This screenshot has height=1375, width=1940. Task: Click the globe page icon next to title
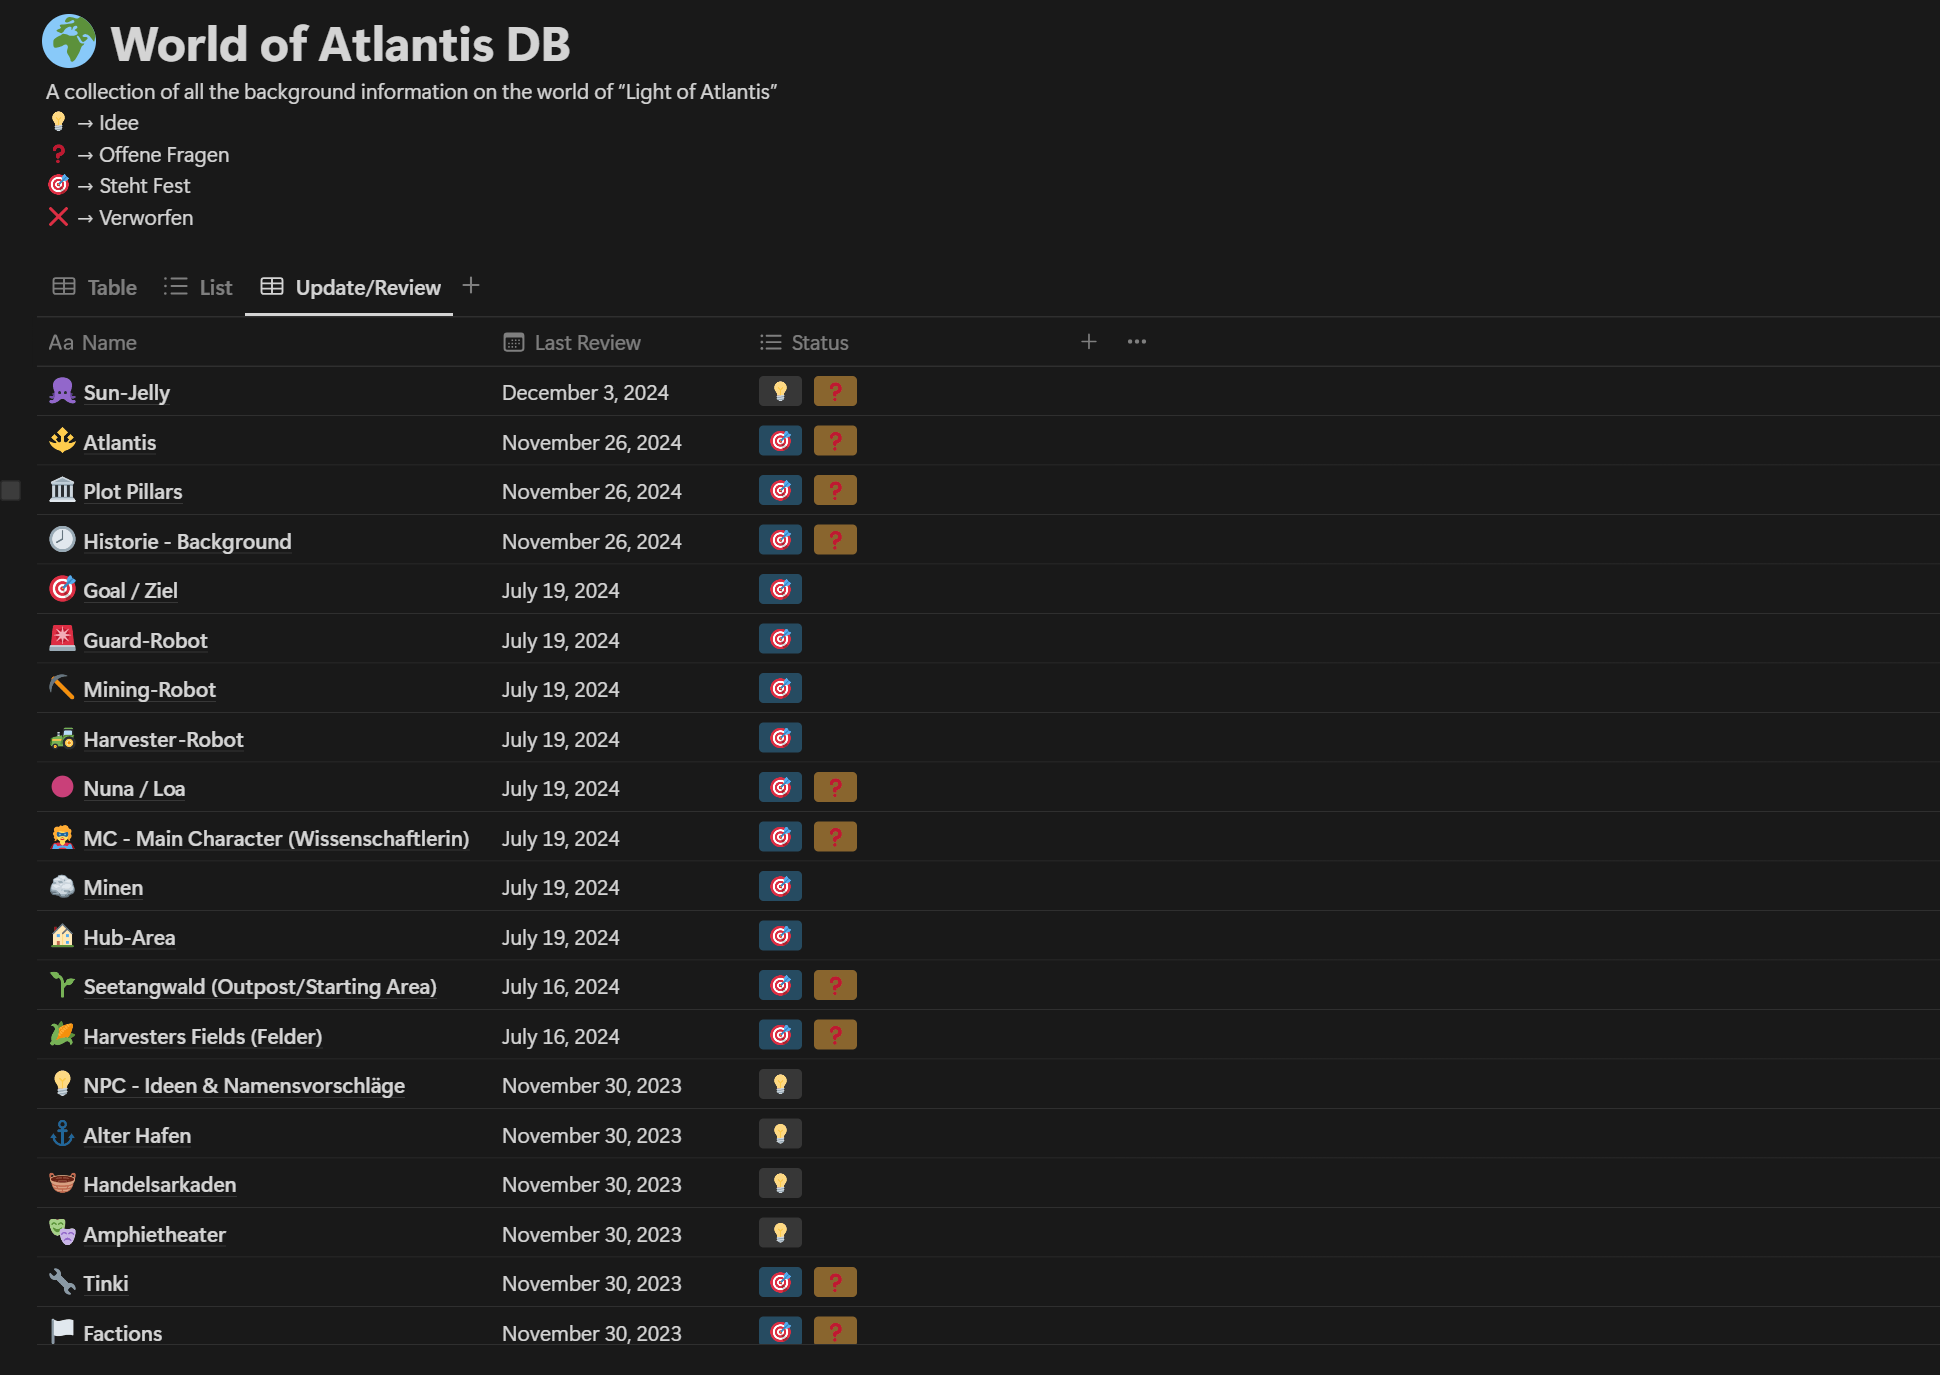(x=69, y=42)
